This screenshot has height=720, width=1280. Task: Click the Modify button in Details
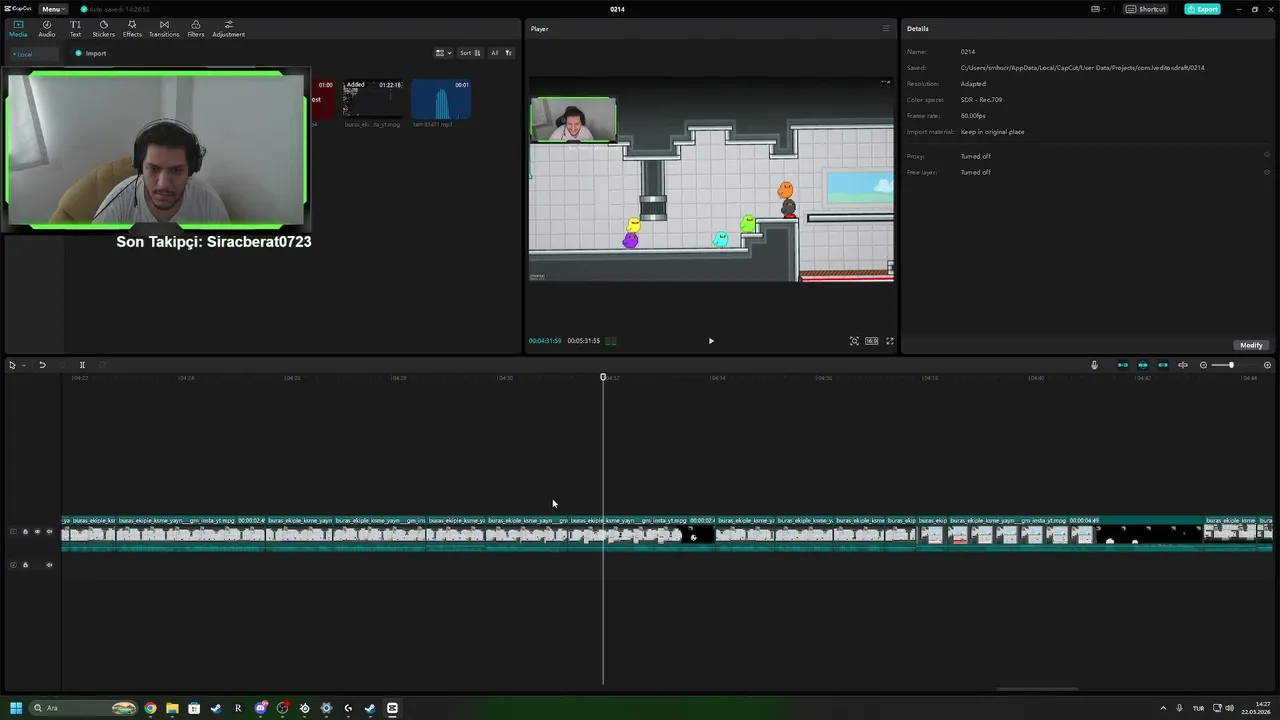click(1251, 345)
